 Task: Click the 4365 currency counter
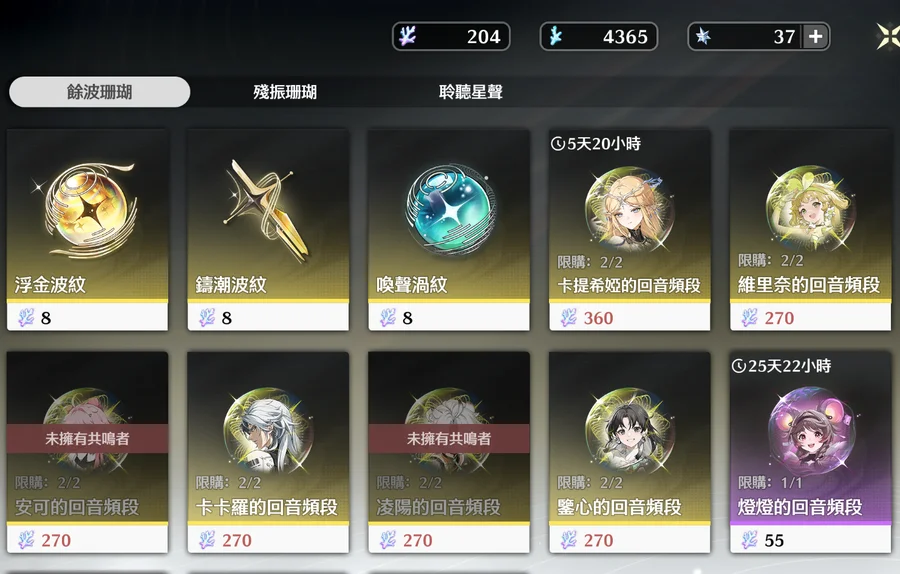(x=599, y=37)
